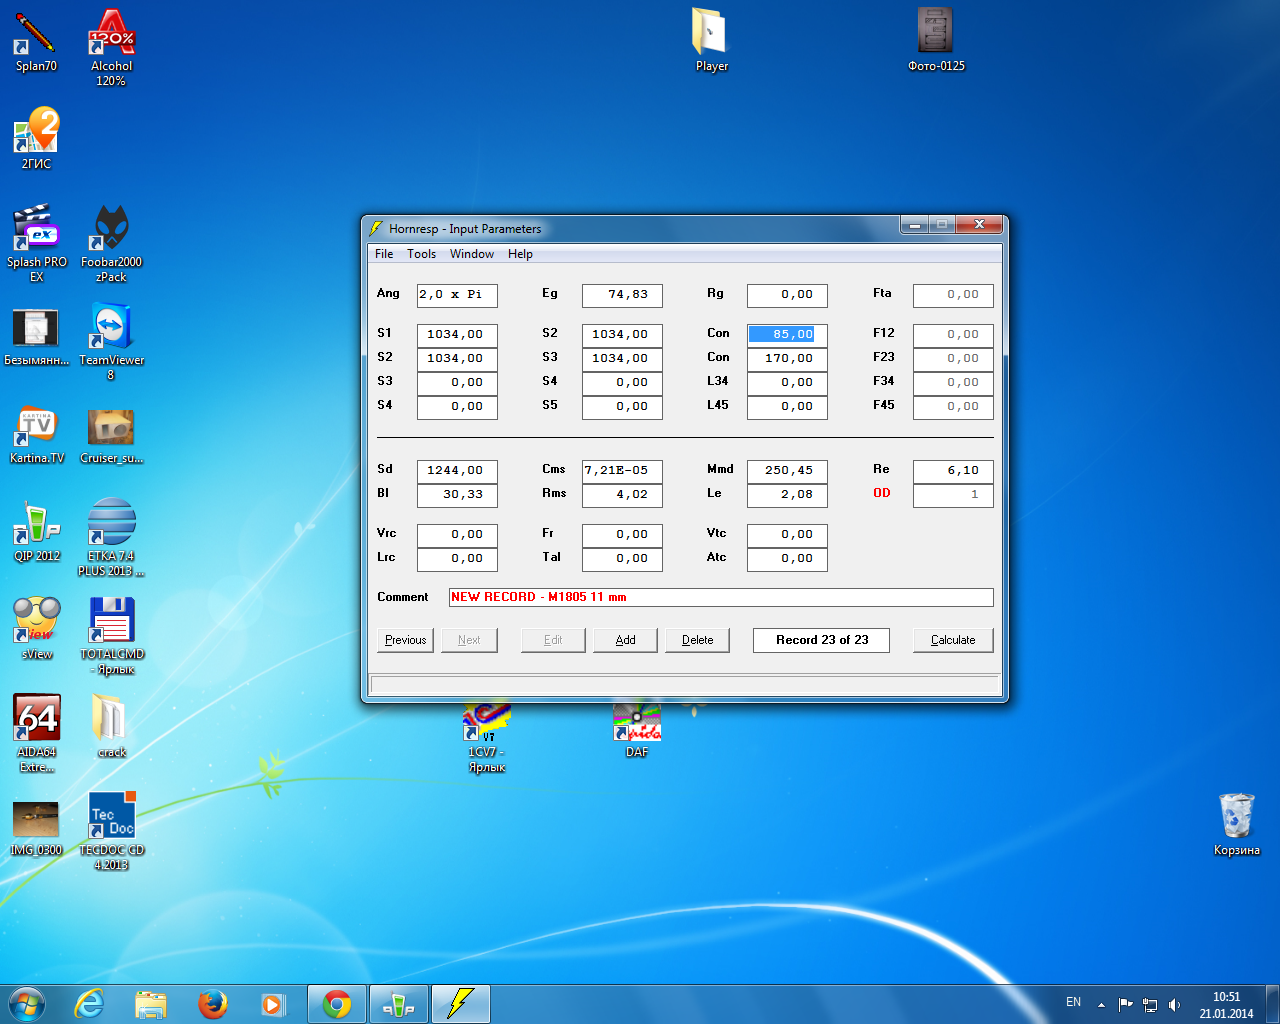
Task: Show hidden tray icons arrow
Action: 1101,1005
